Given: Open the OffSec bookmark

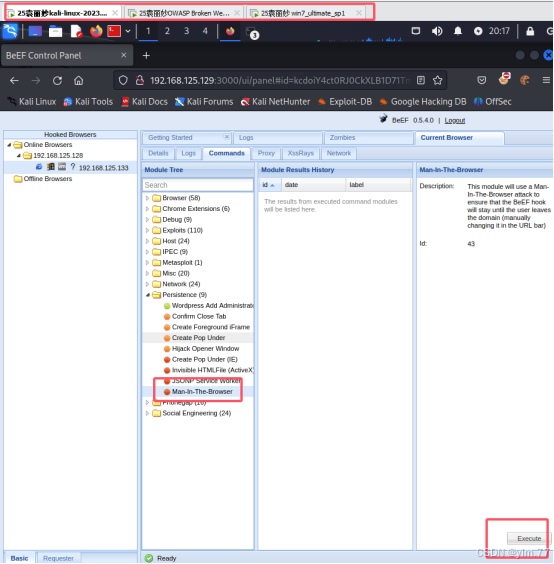Looking at the screenshot, I should tap(492, 102).
